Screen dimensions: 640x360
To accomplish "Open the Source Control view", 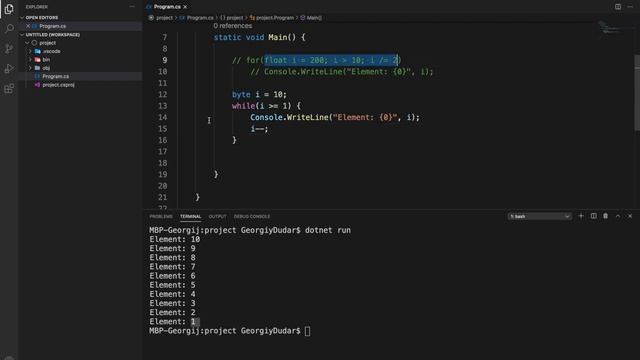I will coord(9,49).
